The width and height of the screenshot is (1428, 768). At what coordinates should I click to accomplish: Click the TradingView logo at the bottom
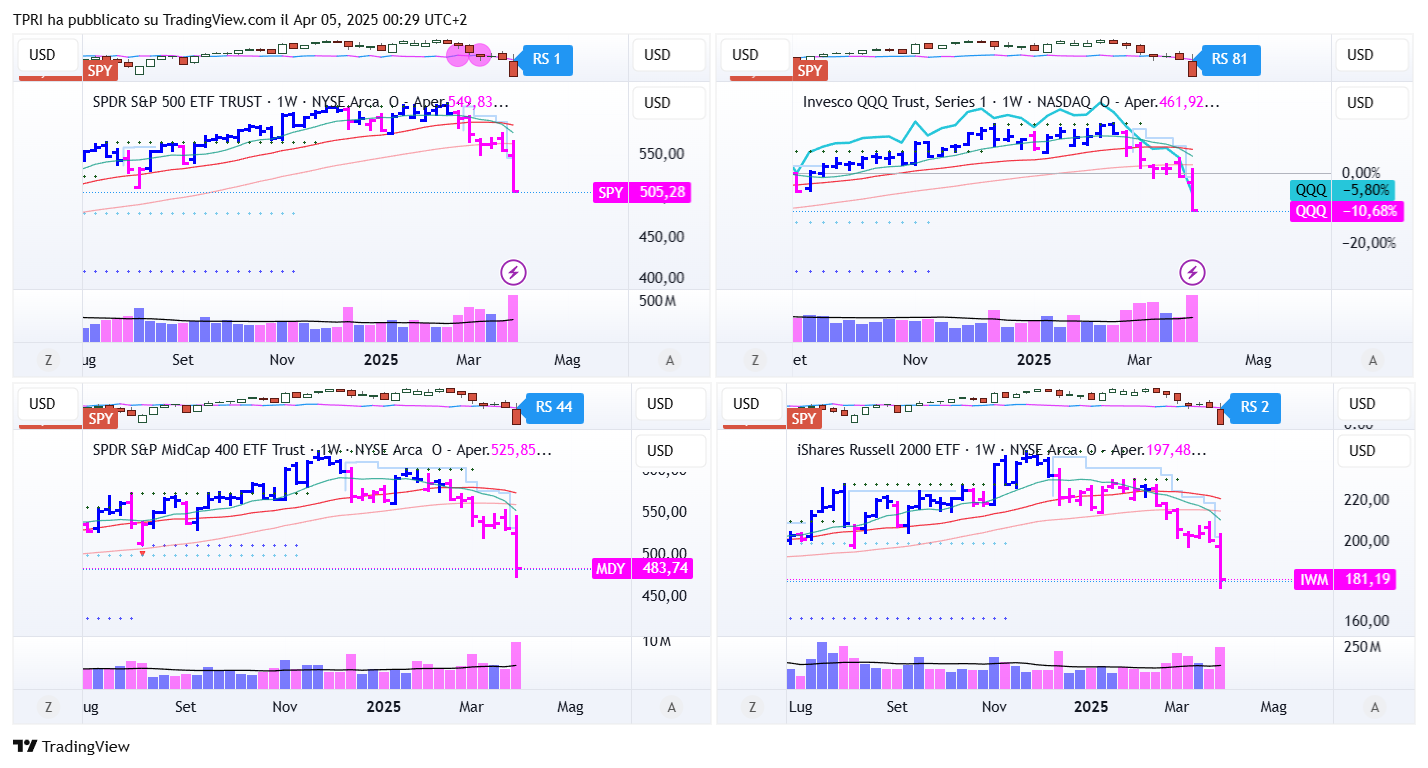71,746
